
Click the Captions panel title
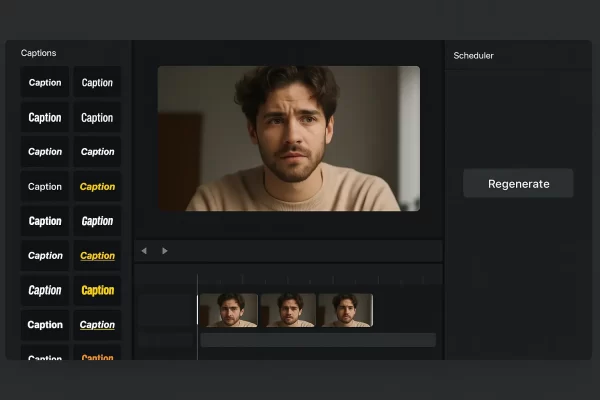coord(39,53)
